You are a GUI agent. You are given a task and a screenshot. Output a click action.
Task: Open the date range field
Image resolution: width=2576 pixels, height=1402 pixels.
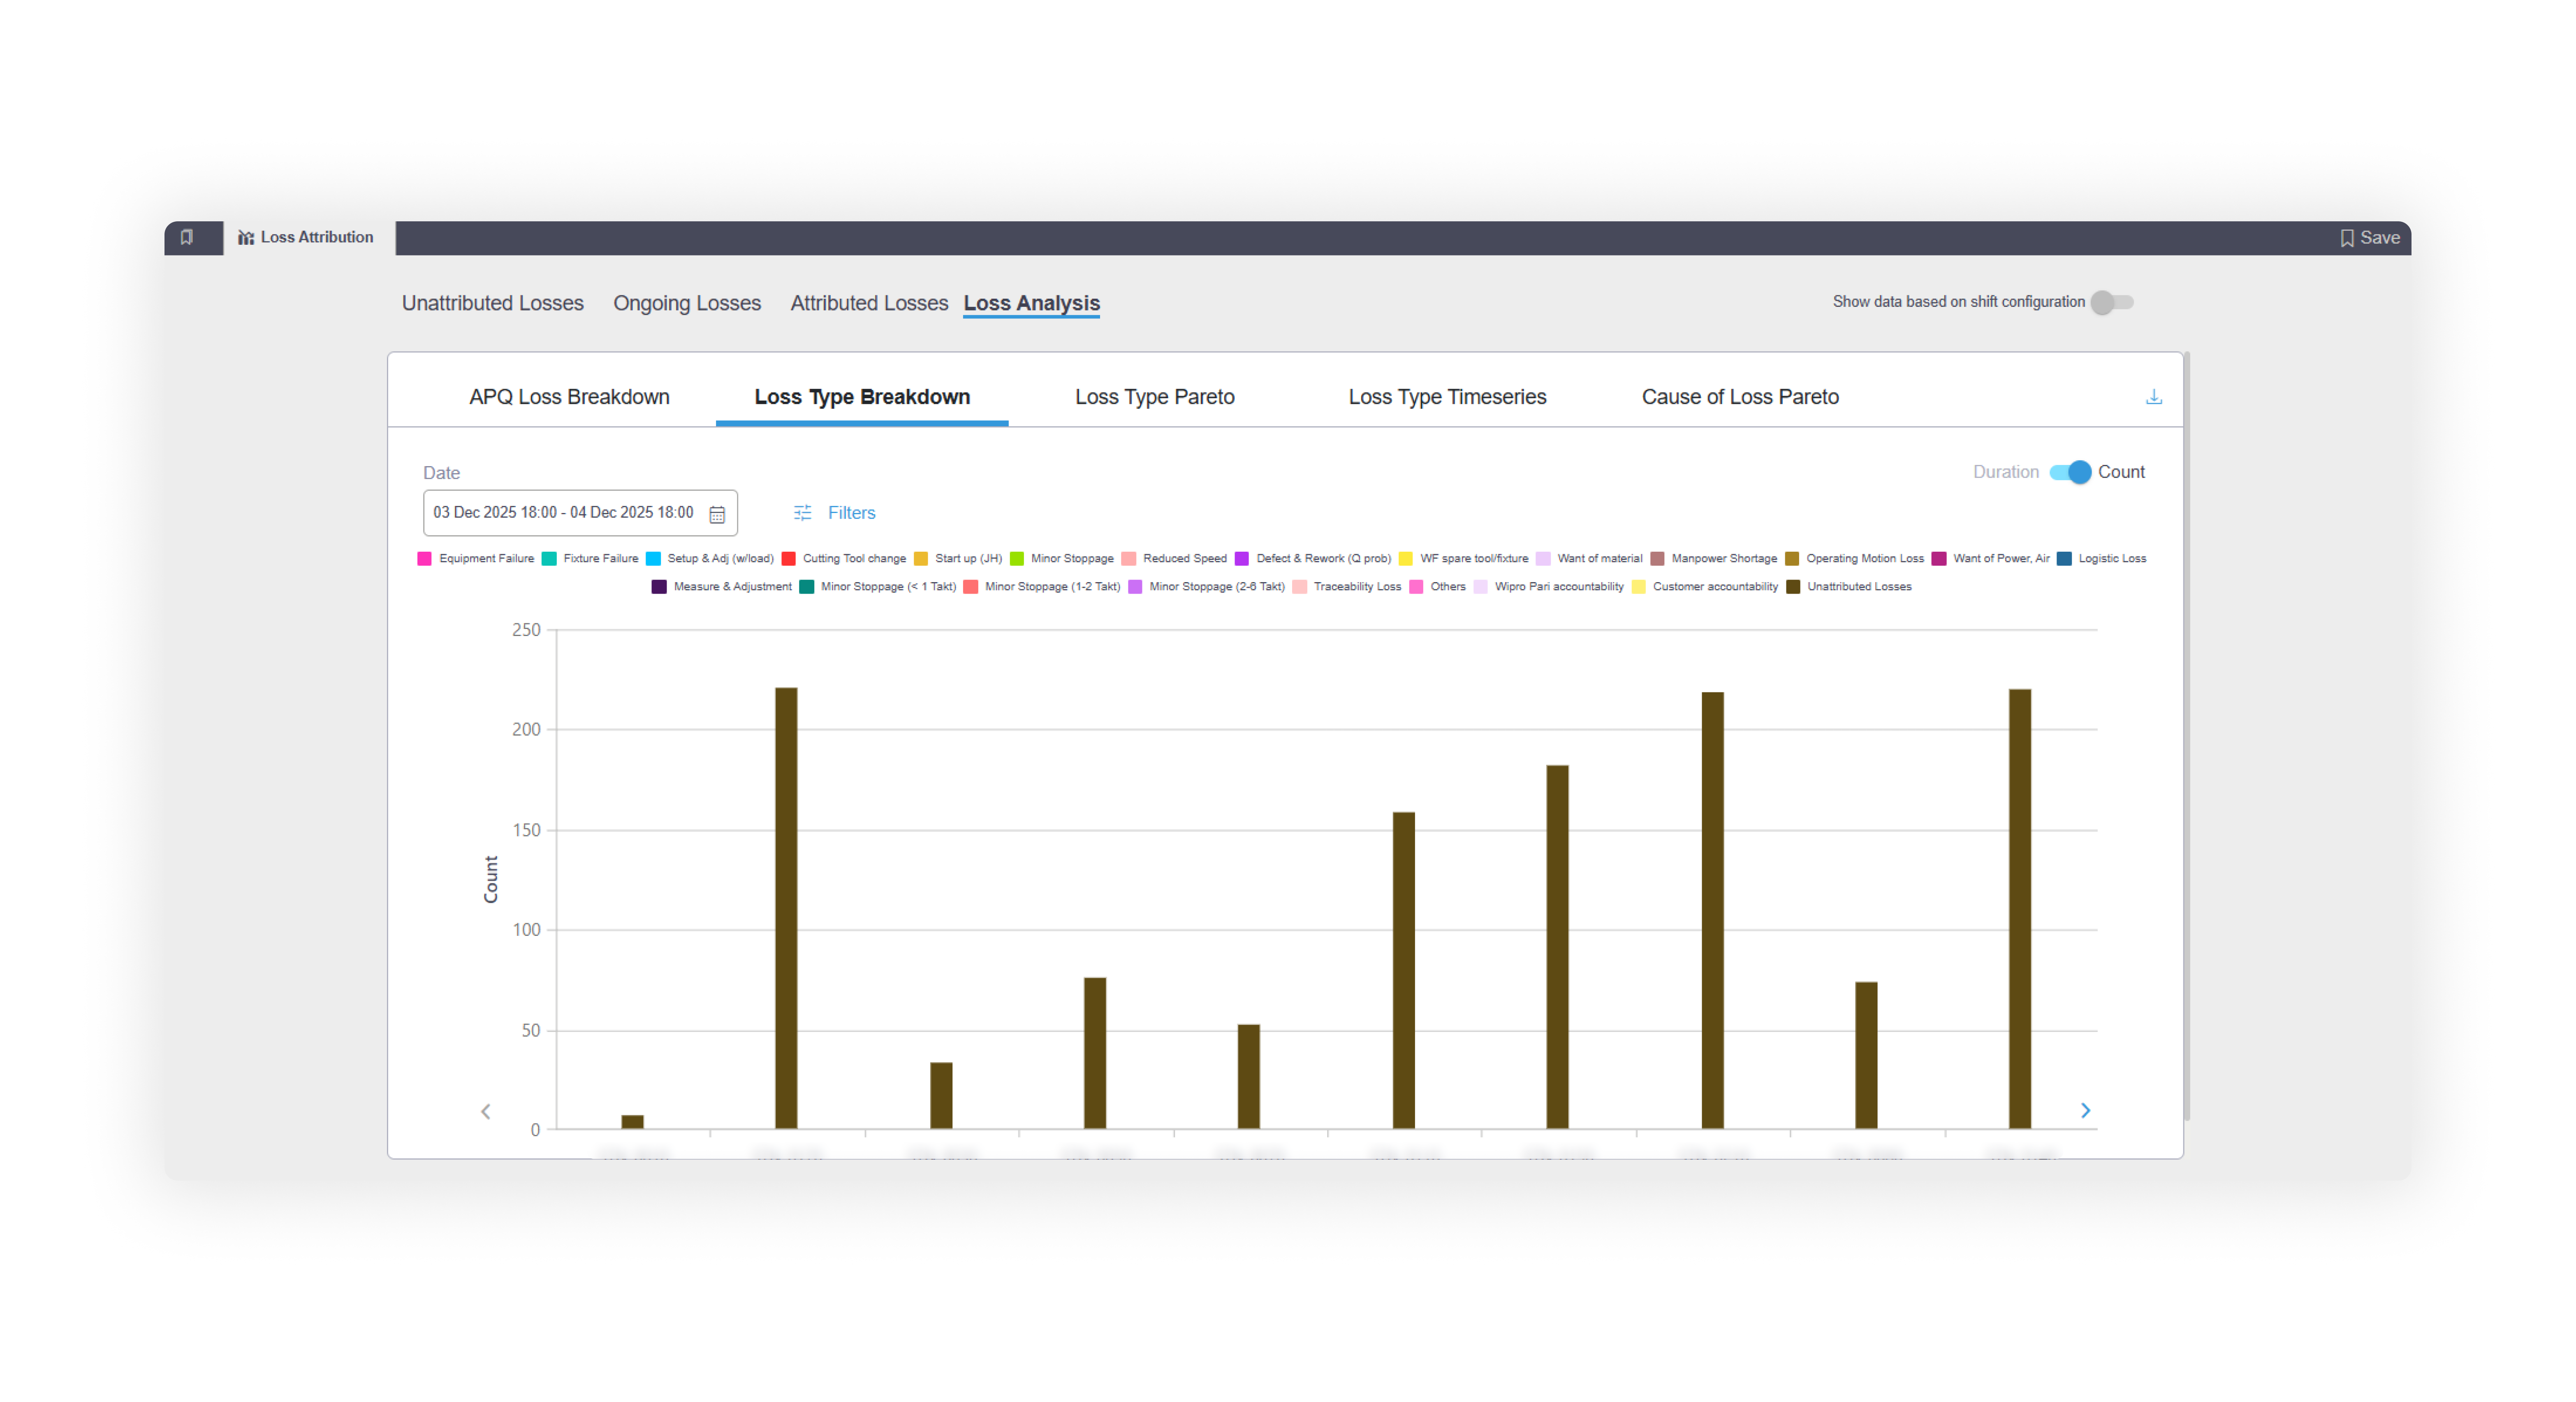(563, 513)
